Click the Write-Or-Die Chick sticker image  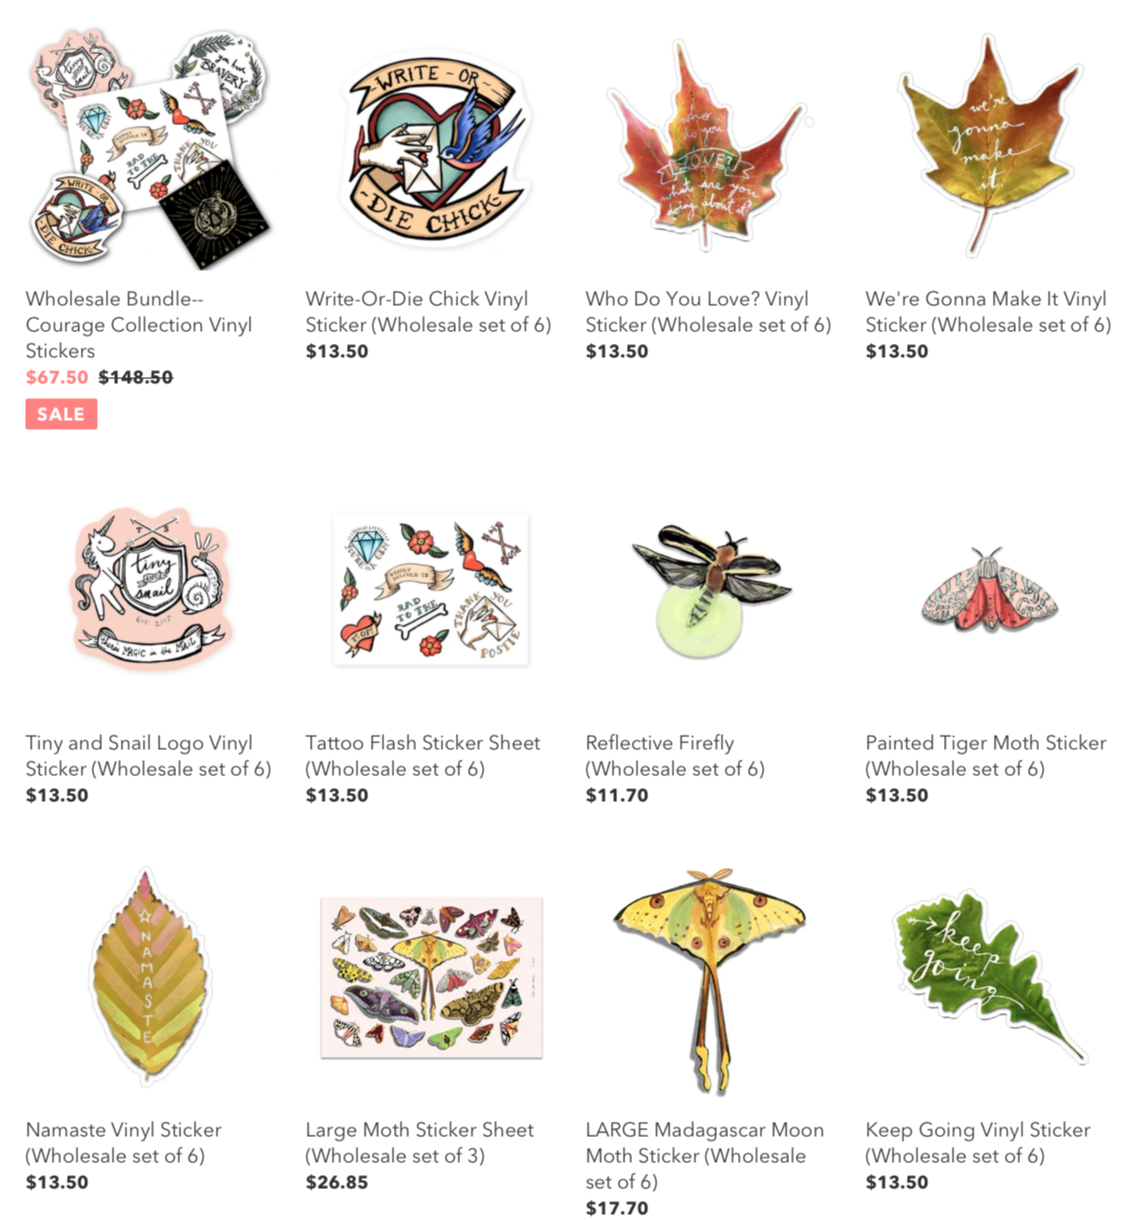(430, 148)
